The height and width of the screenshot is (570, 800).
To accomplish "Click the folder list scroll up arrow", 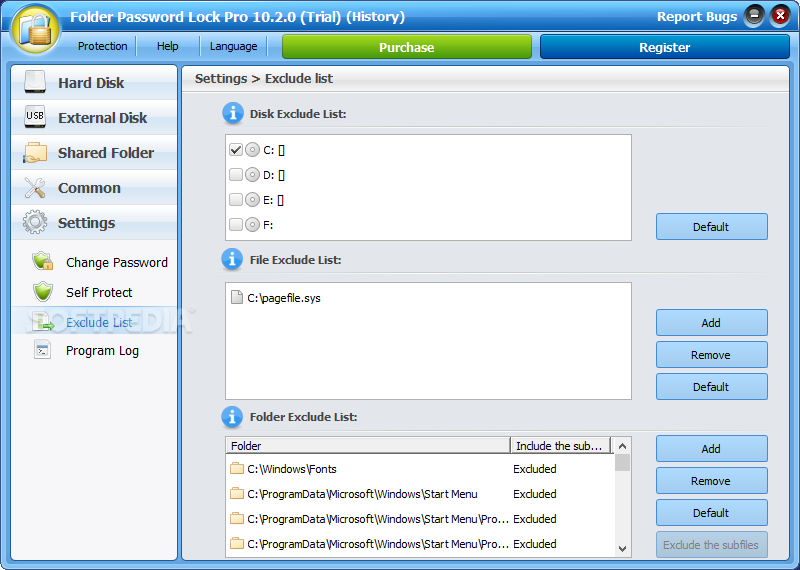I will point(622,446).
